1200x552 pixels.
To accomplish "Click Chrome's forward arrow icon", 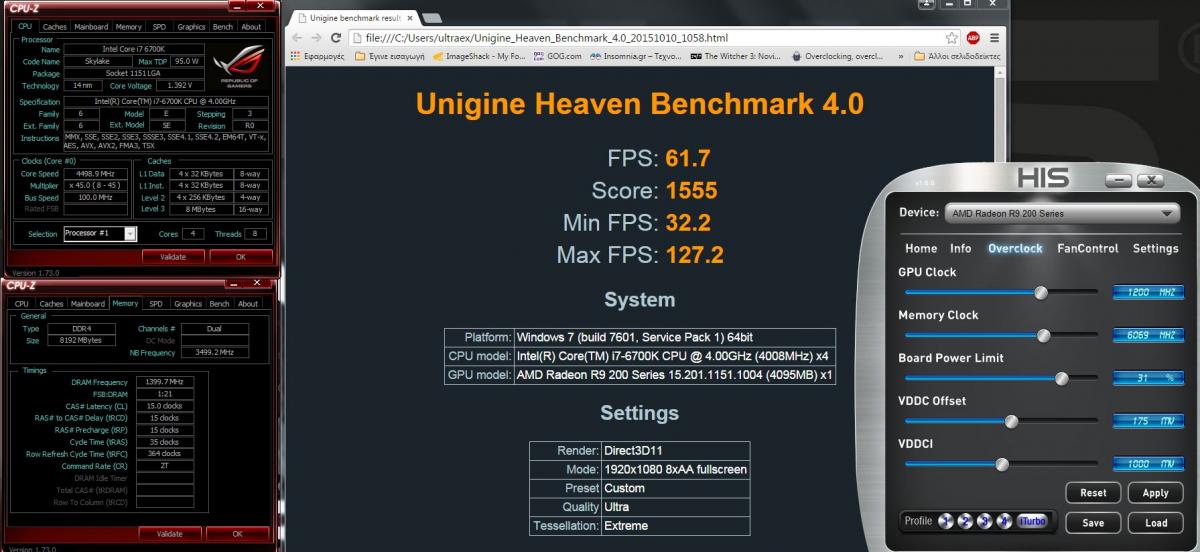I will click(x=316, y=38).
